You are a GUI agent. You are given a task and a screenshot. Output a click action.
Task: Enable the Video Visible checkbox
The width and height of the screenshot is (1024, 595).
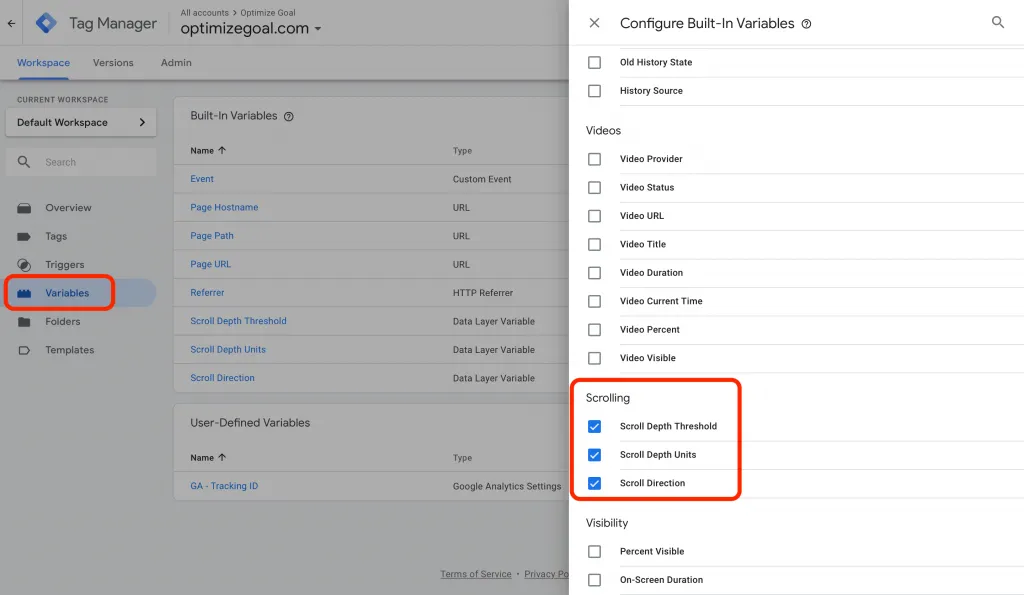[594, 358]
